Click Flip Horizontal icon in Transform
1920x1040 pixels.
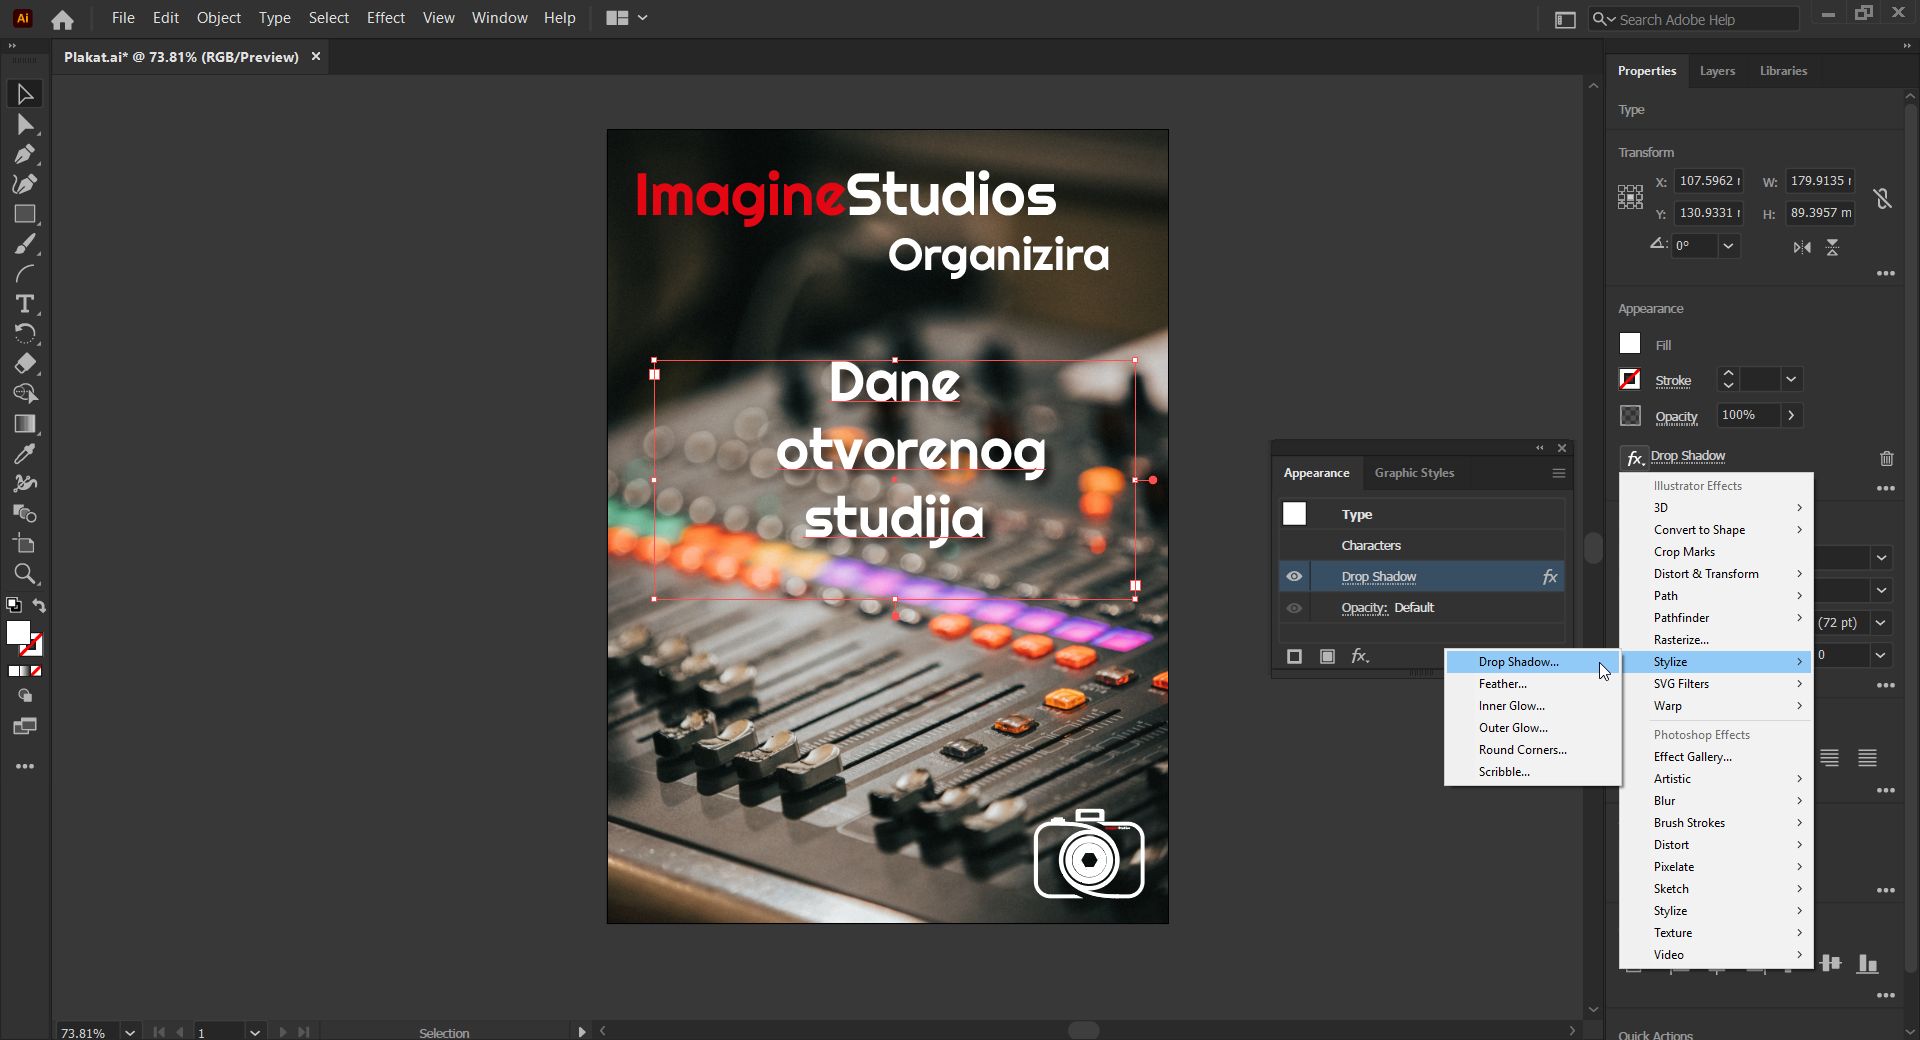[x=1802, y=247]
